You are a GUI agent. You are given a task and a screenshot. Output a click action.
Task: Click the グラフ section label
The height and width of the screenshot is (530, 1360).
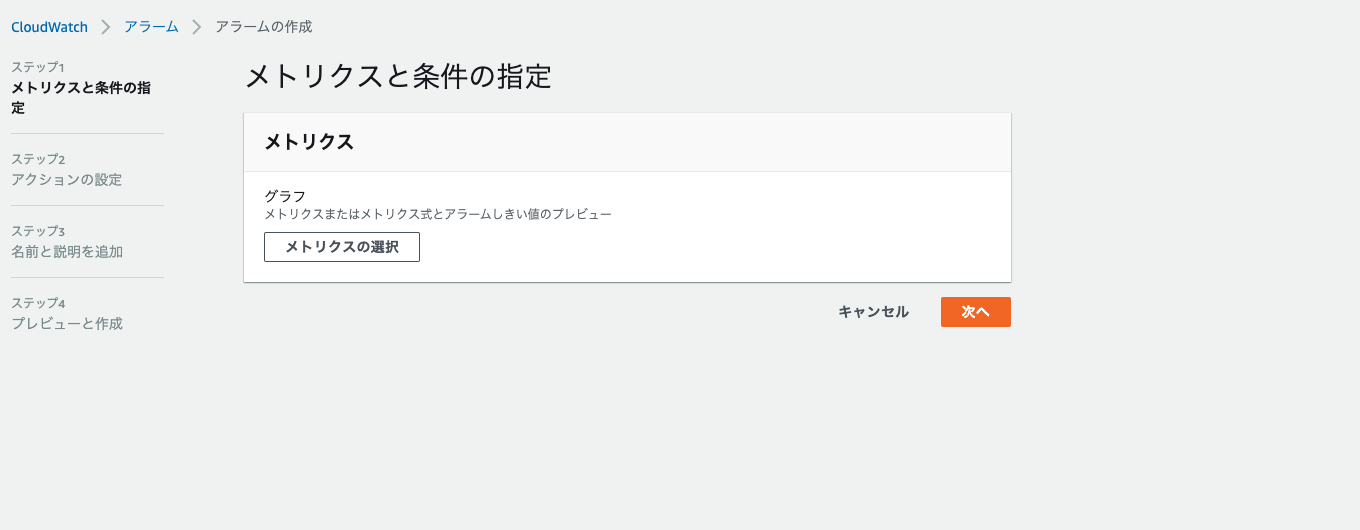coord(285,196)
